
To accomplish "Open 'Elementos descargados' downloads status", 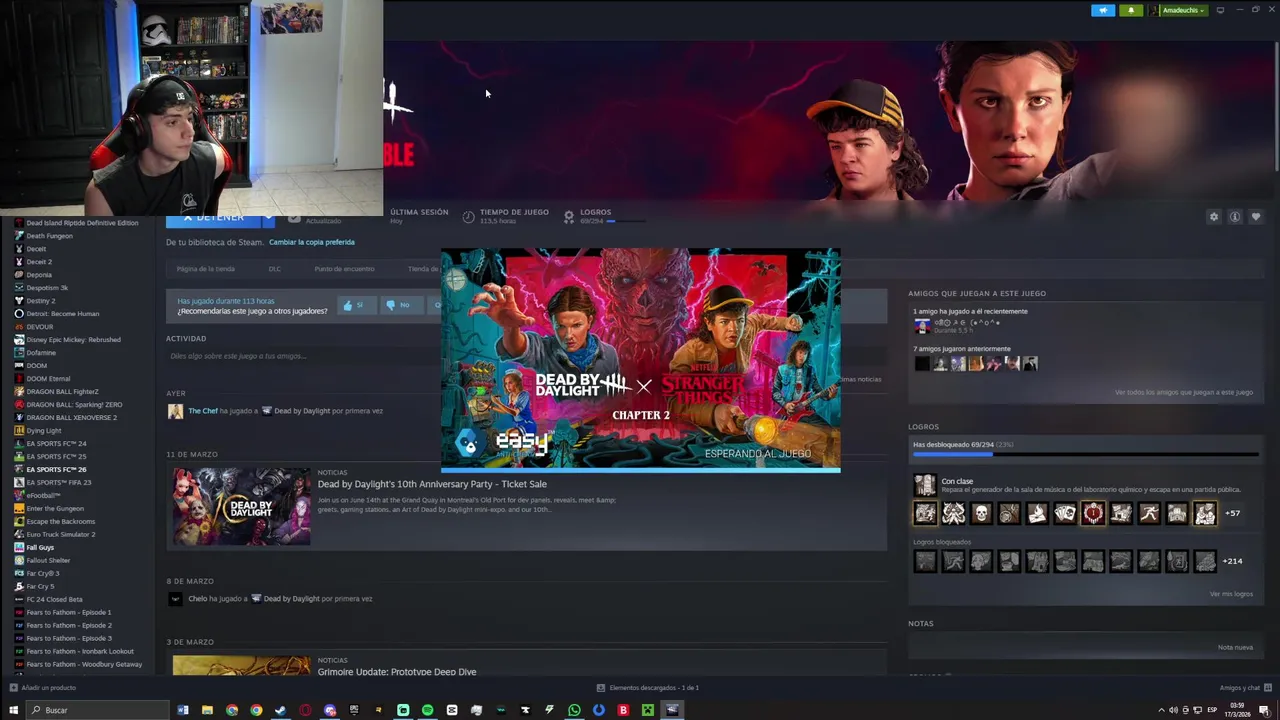I will [648, 688].
